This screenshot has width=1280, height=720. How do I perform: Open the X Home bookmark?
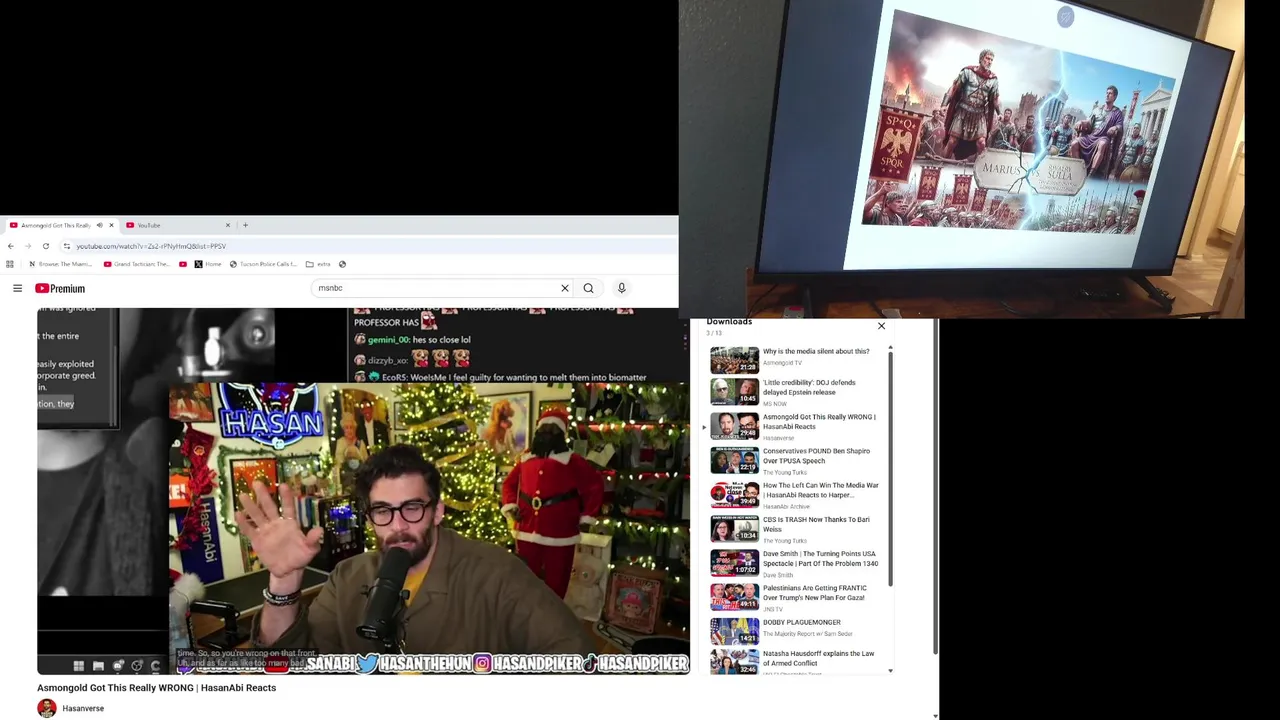(207, 264)
